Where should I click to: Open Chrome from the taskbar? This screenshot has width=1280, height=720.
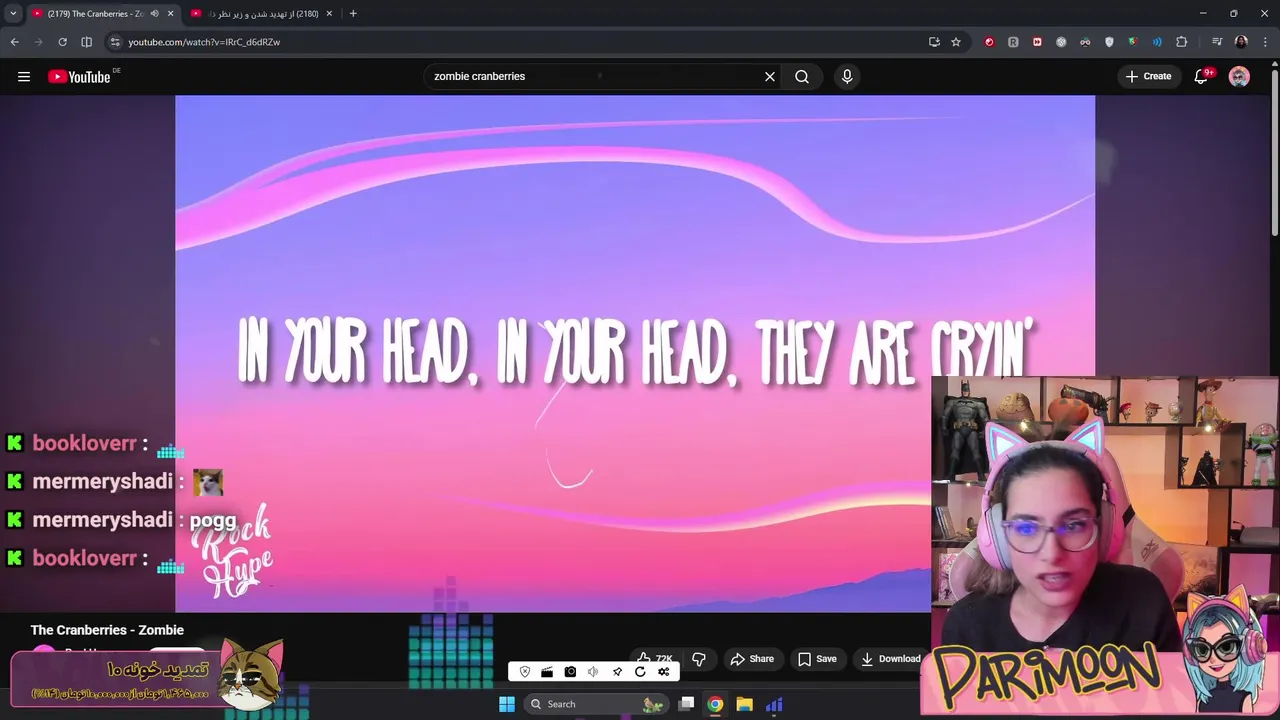tap(715, 704)
